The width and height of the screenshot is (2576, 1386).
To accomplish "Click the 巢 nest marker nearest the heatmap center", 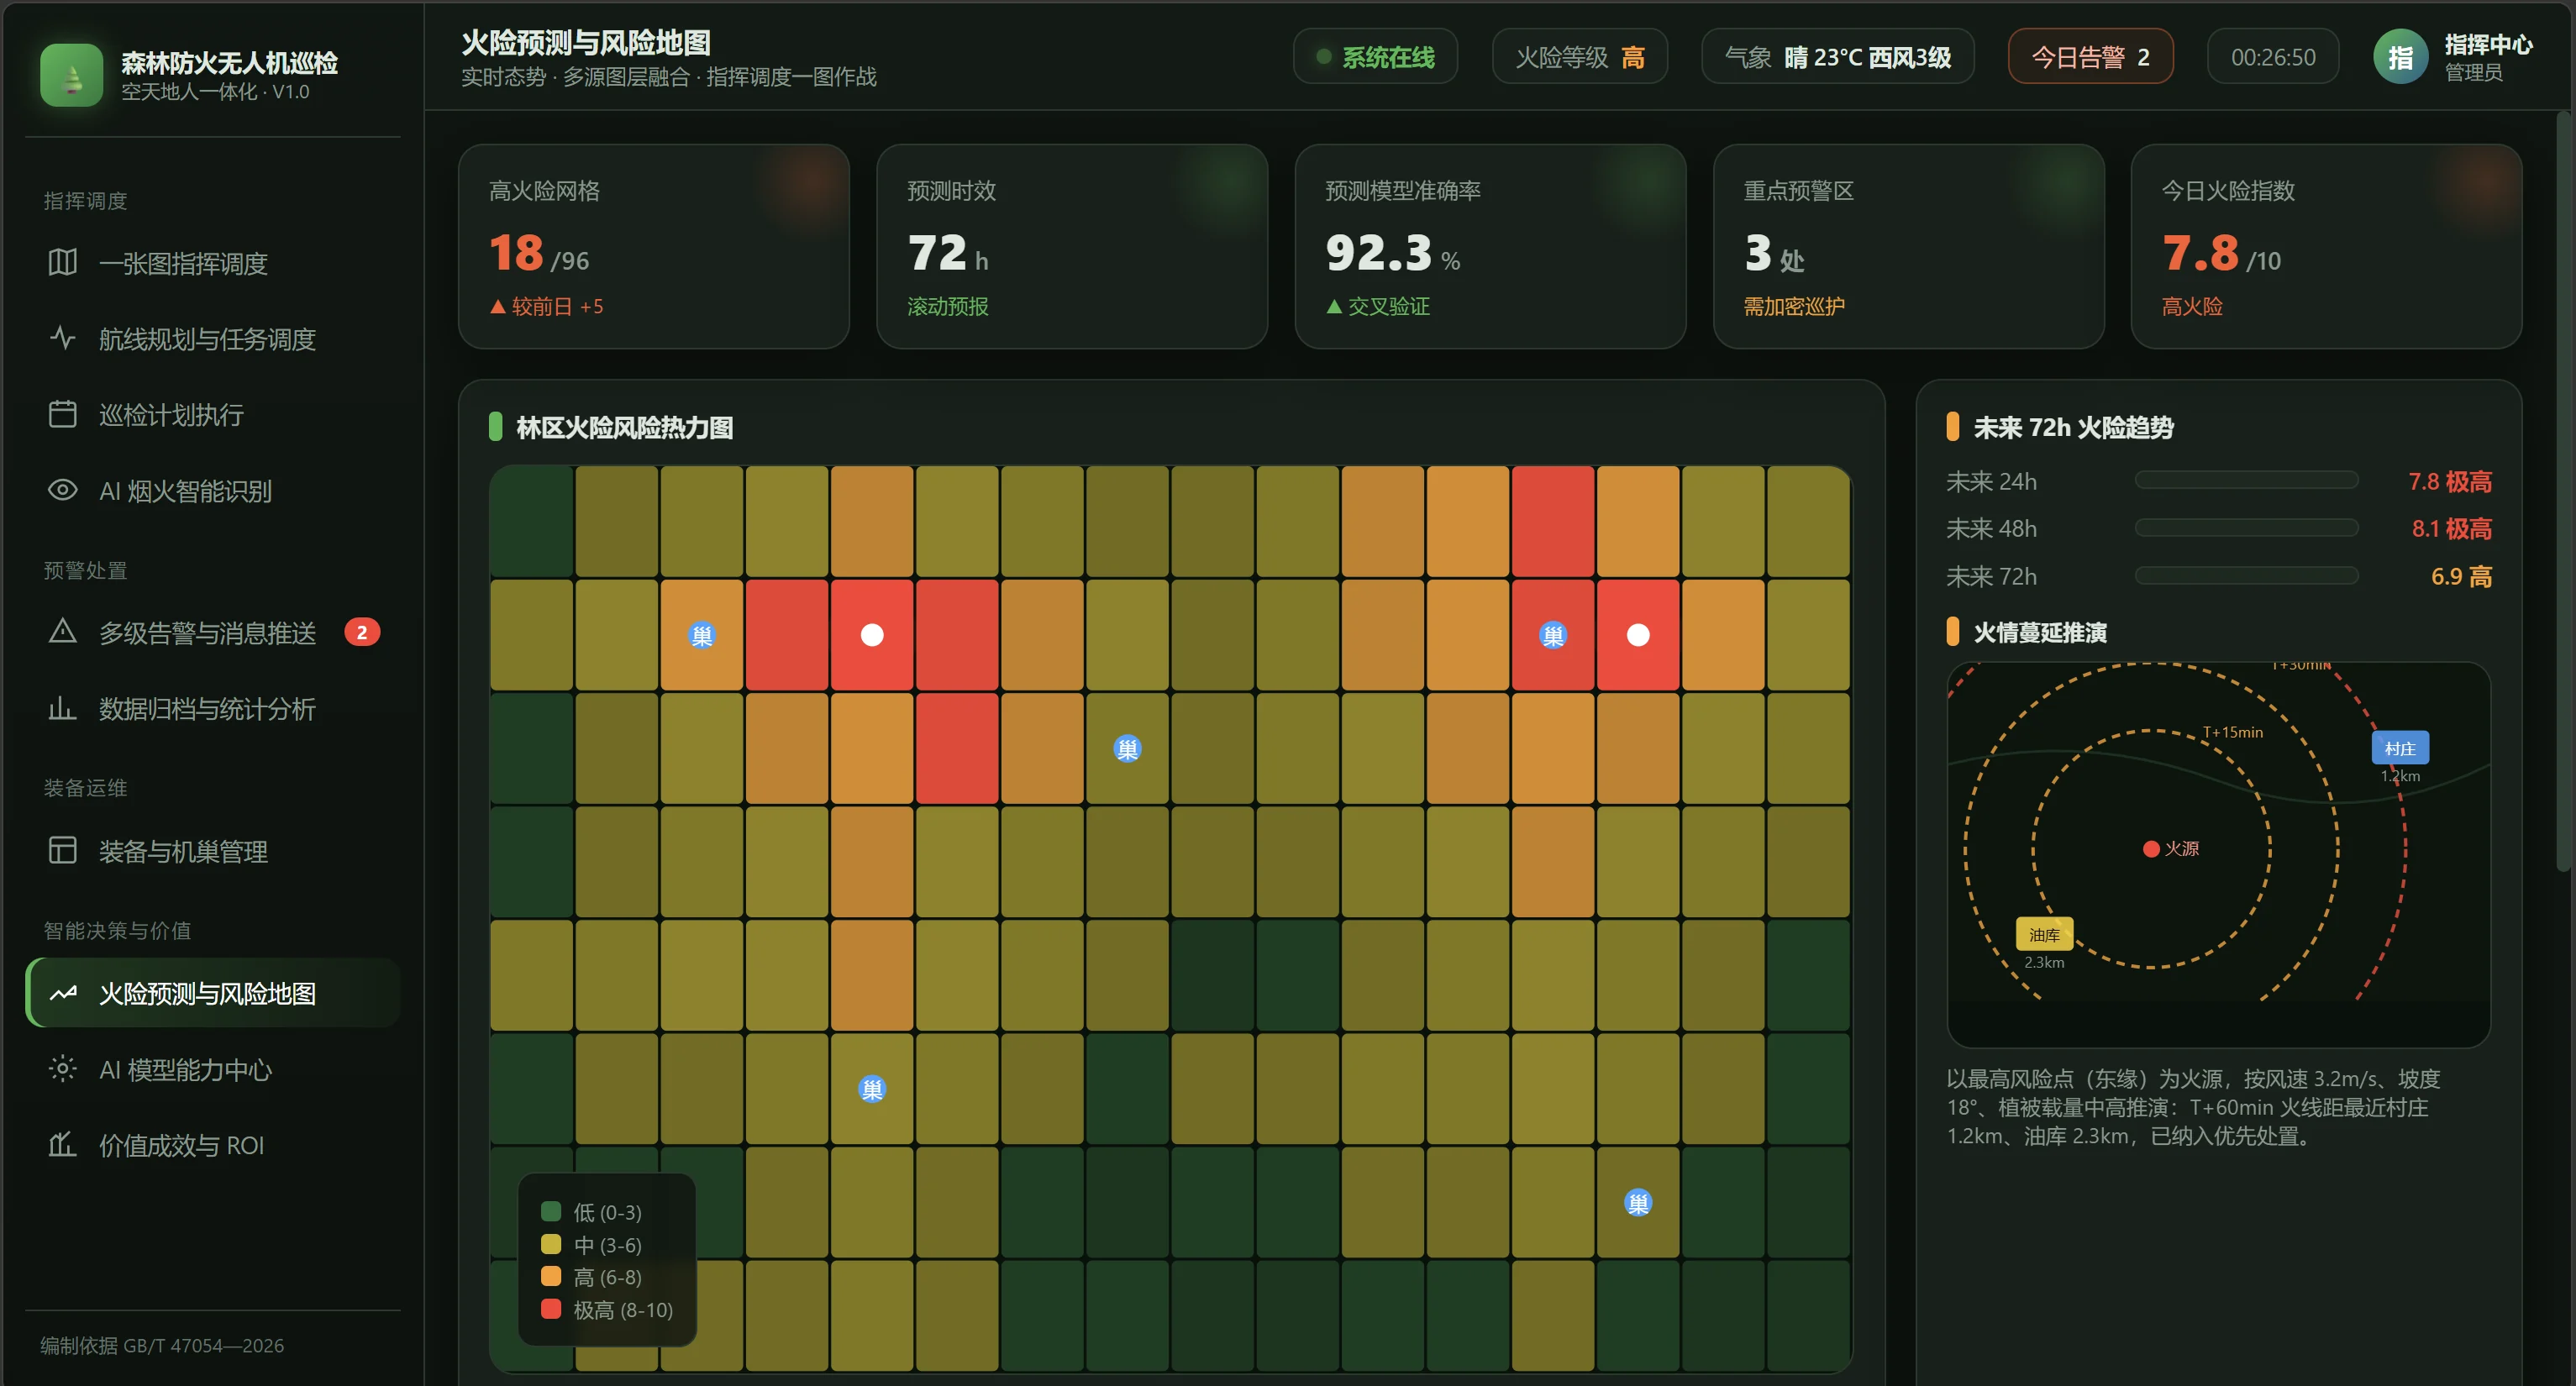I will coord(1127,749).
